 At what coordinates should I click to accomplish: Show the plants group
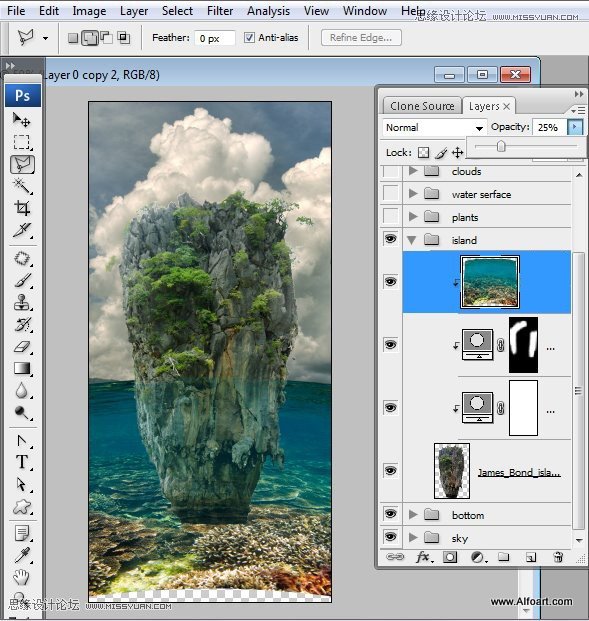pos(391,216)
